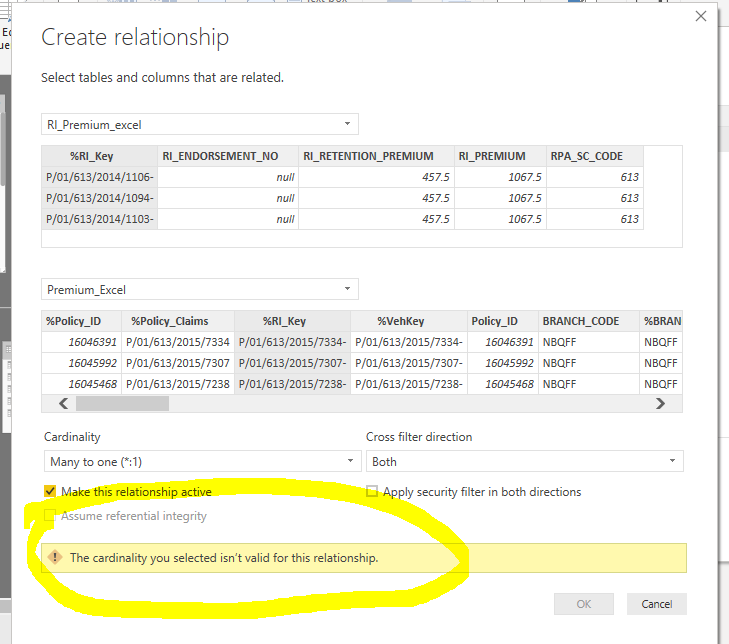Click the right arrow of horizontal scrollbar
The height and width of the screenshot is (644, 729).
pyautogui.click(x=660, y=404)
